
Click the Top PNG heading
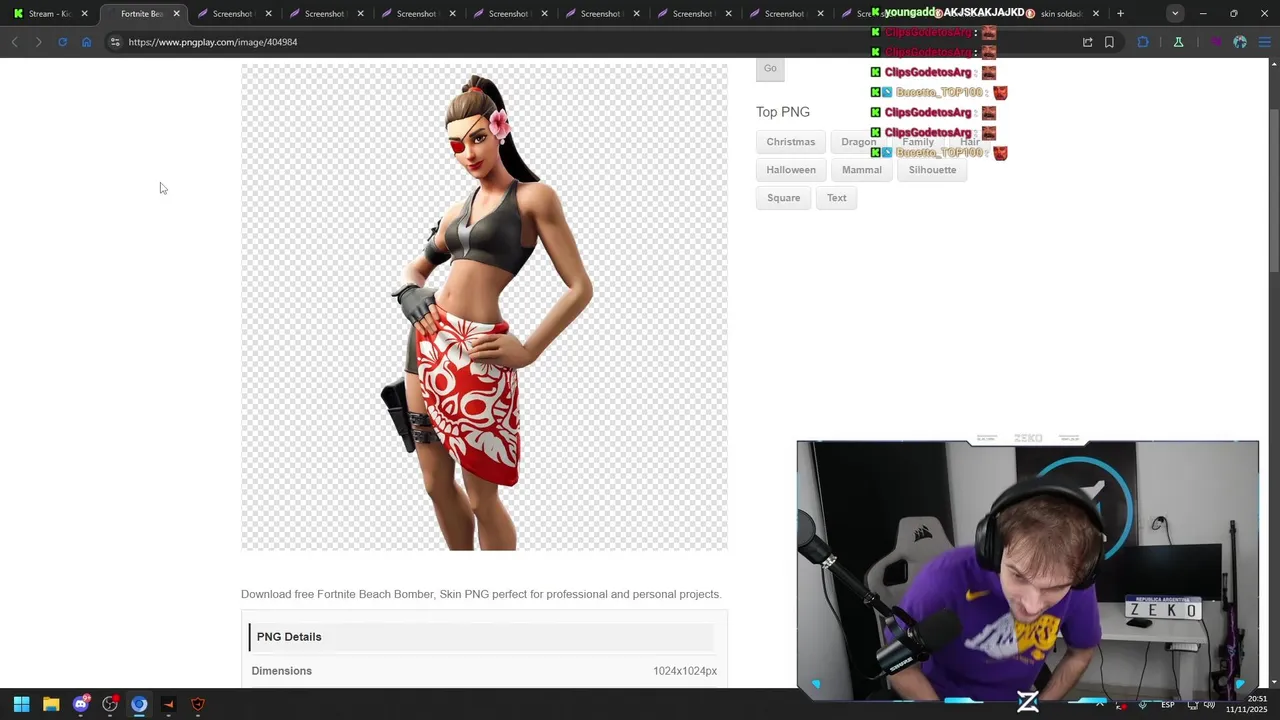click(x=783, y=112)
